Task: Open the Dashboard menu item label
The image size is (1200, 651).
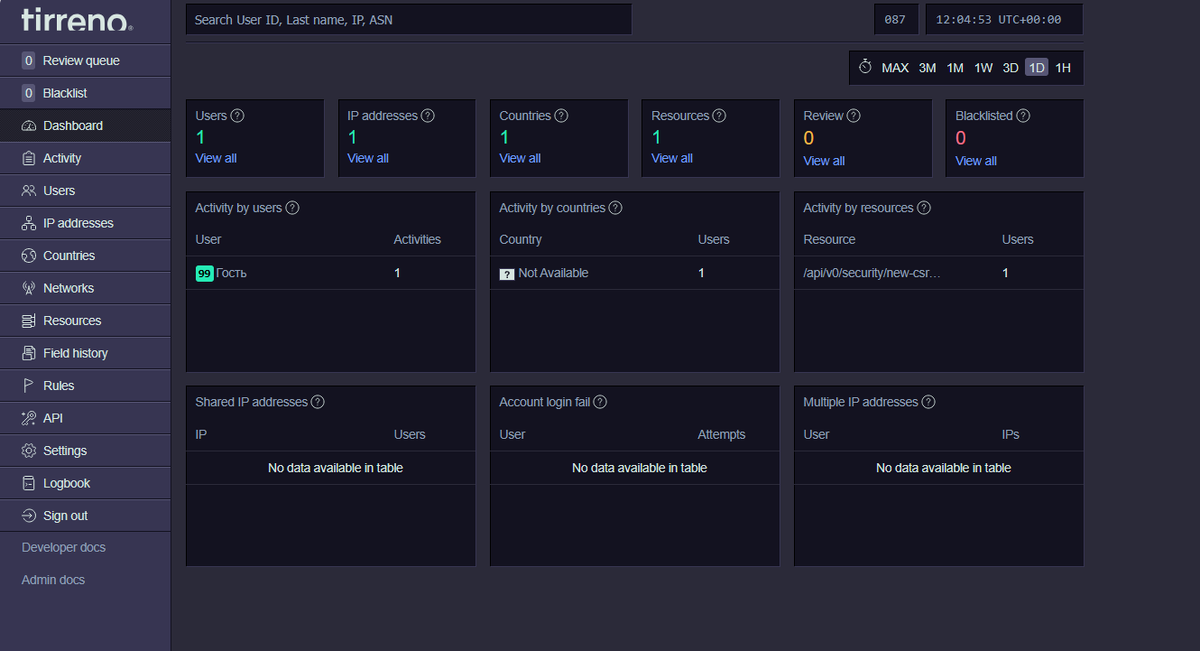Action: click(73, 126)
